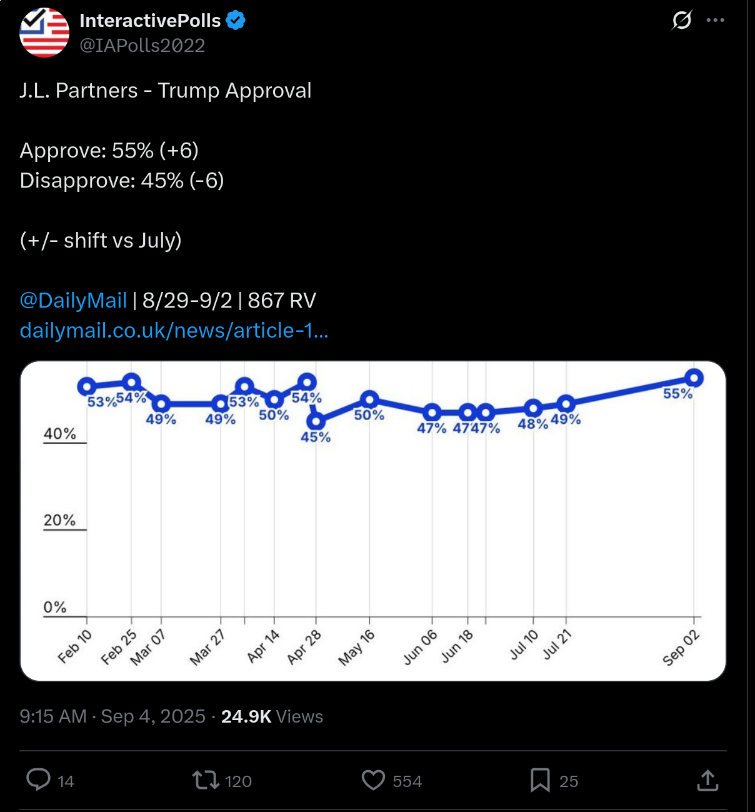Image resolution: width=755 pixels, height=812 pixels.
Task: Share the post via upload icon
Action: [x=707, y=780]
